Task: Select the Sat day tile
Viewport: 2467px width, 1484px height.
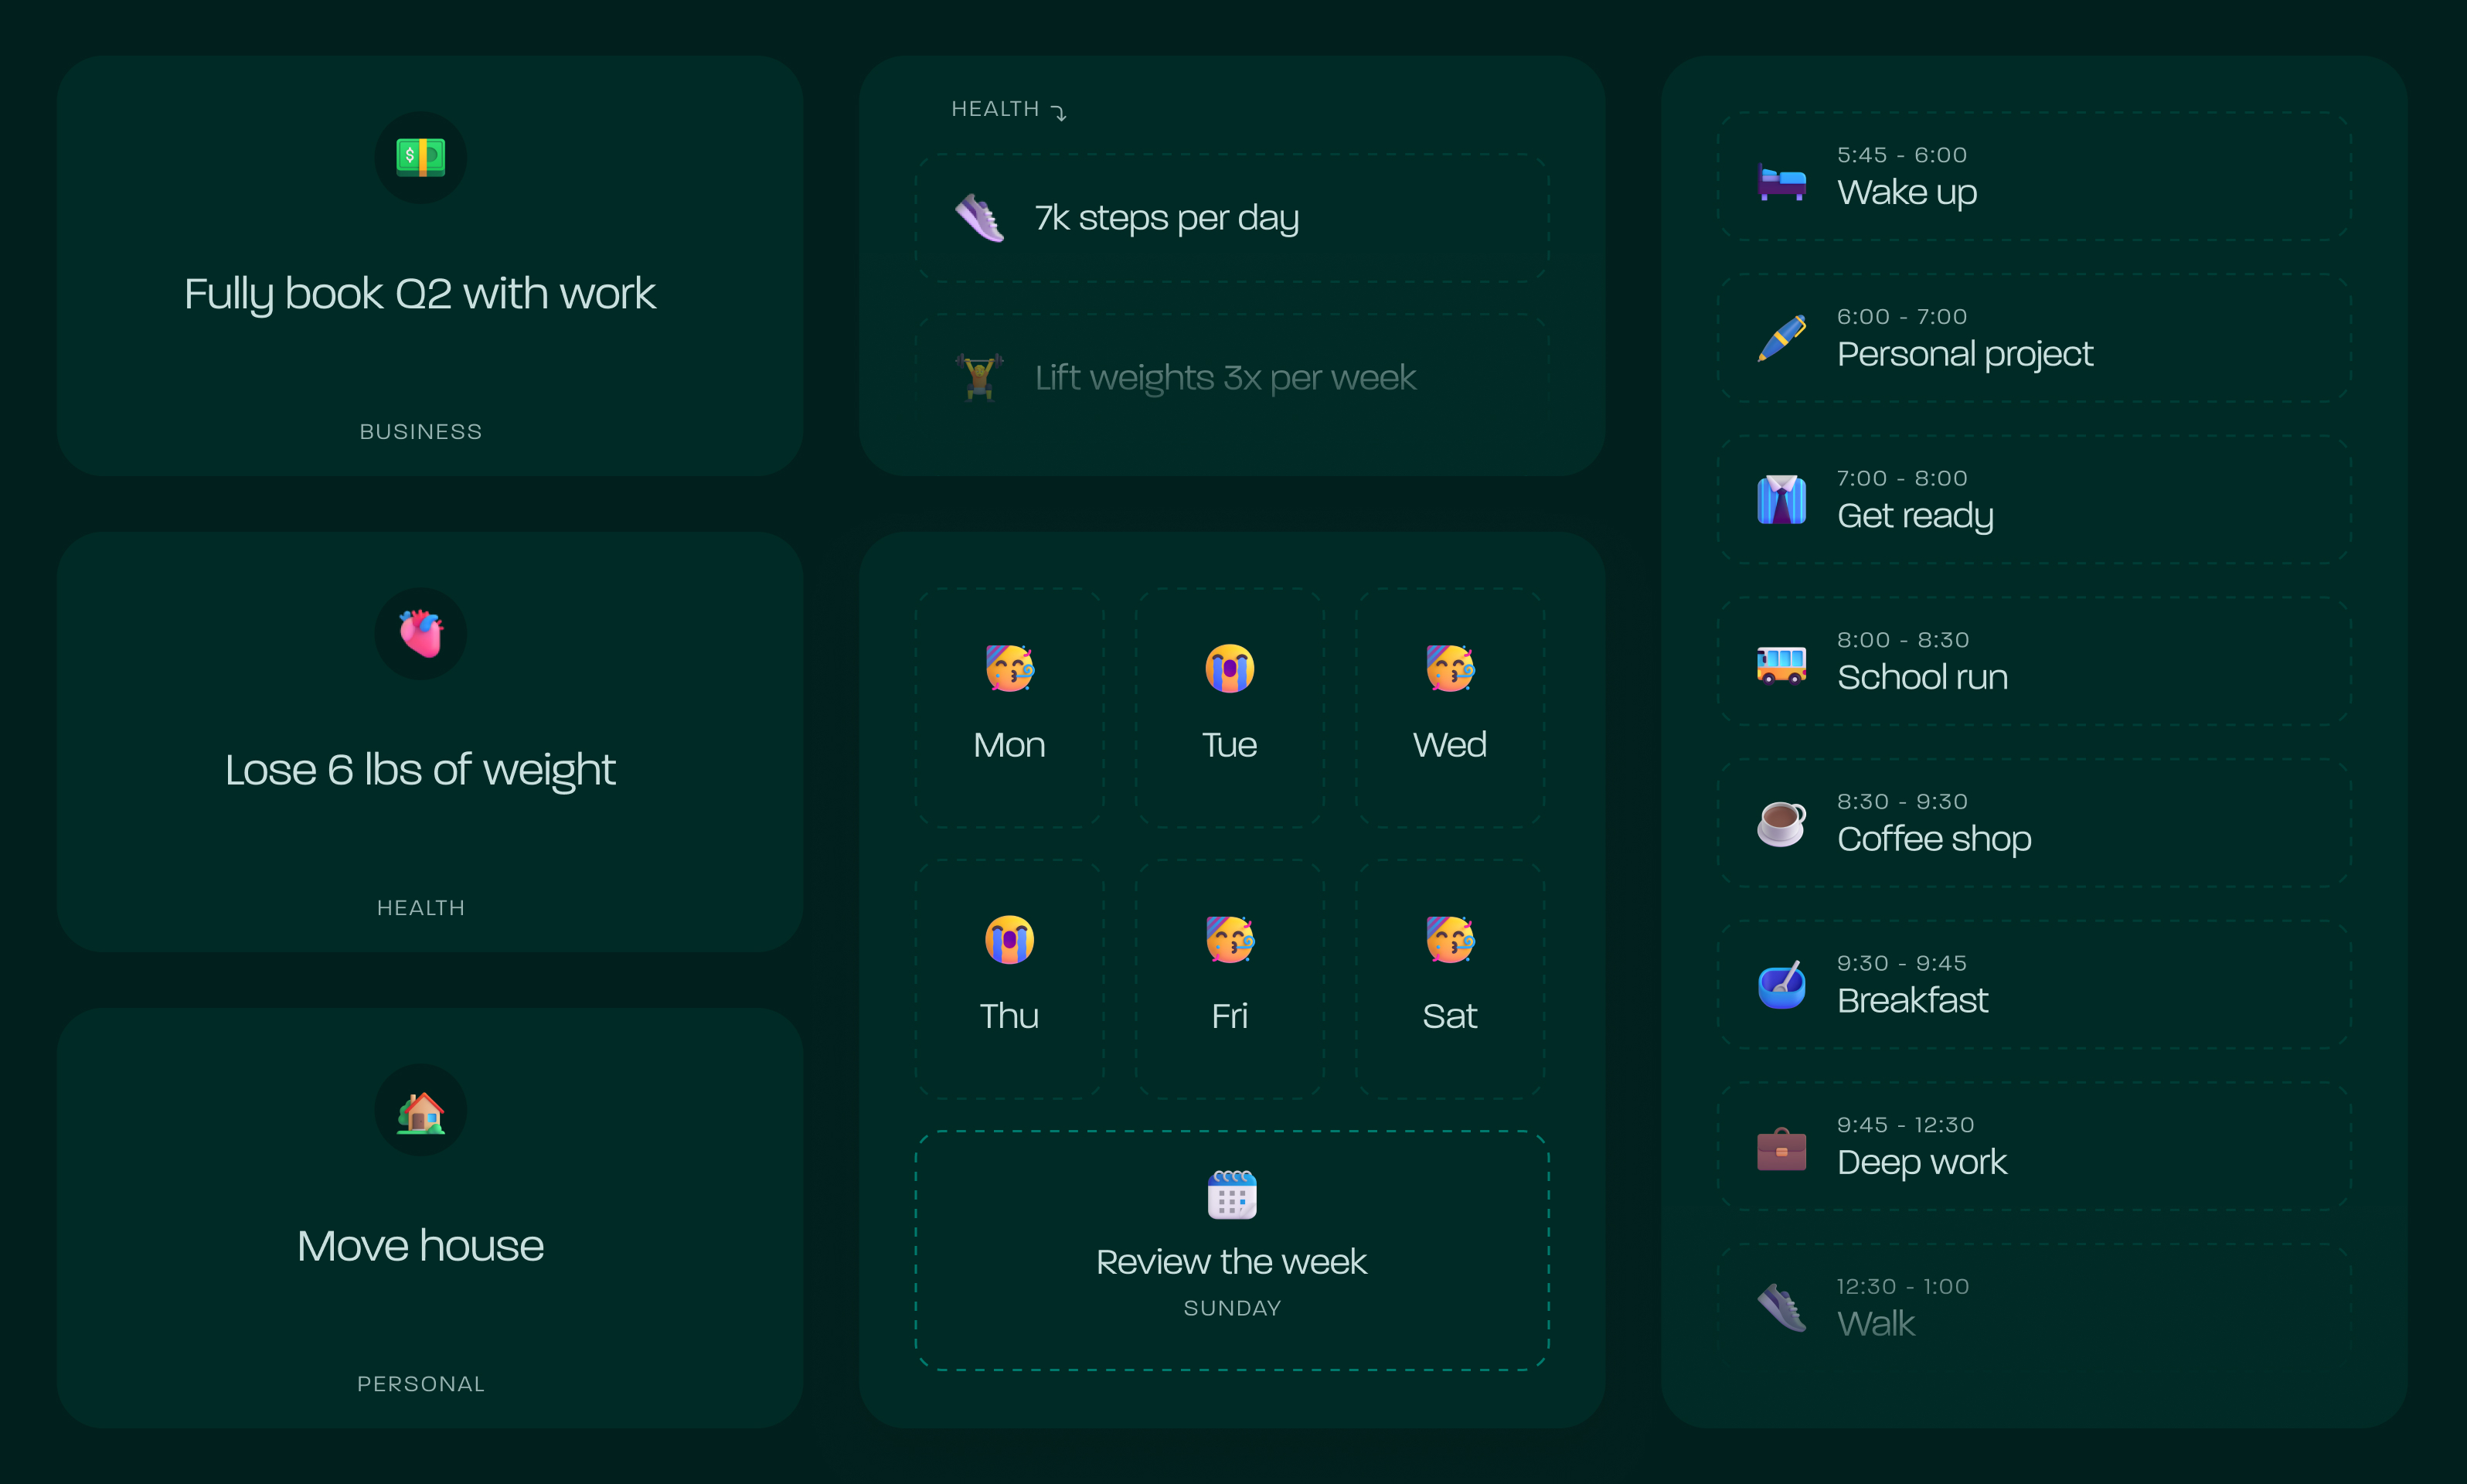Action: (1449, 979)
